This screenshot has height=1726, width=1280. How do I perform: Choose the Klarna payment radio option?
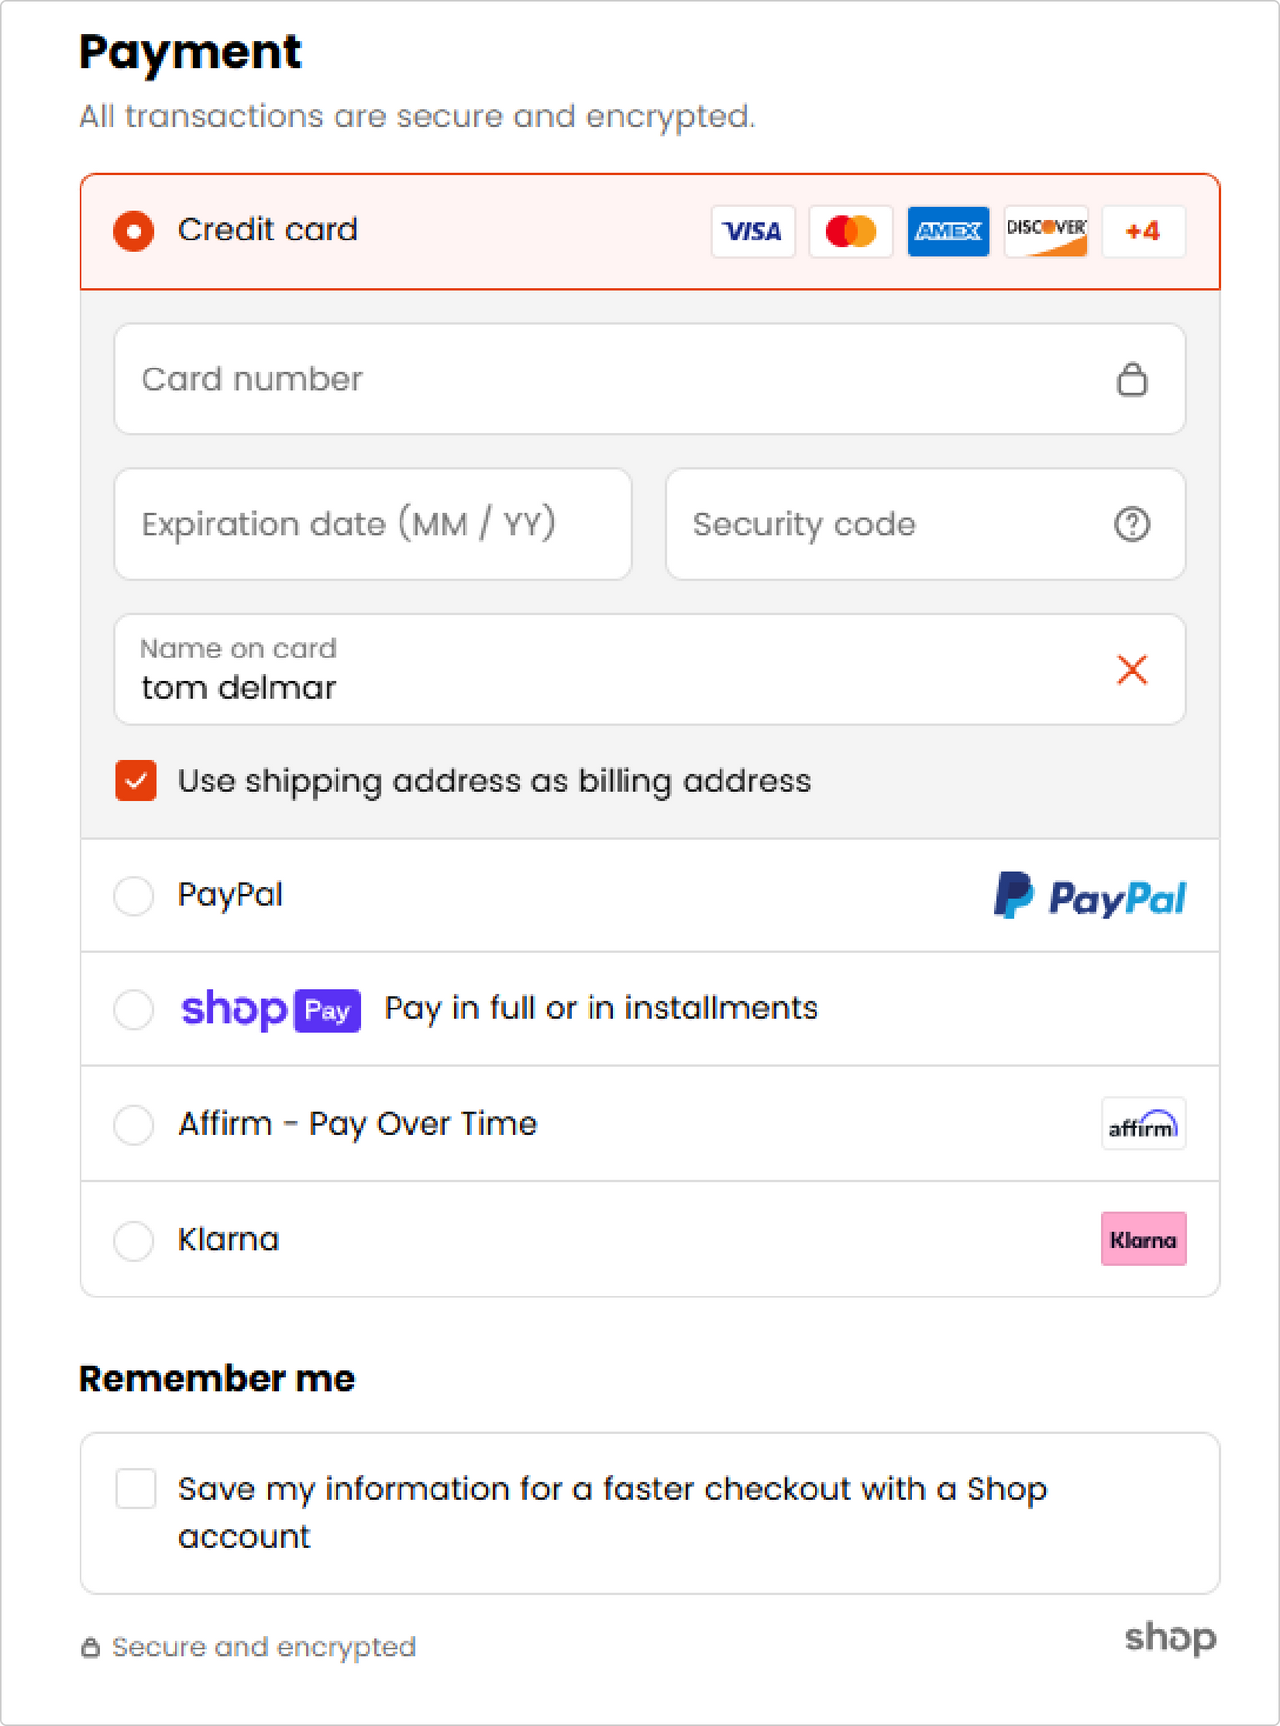click(x=134, y=1240)
